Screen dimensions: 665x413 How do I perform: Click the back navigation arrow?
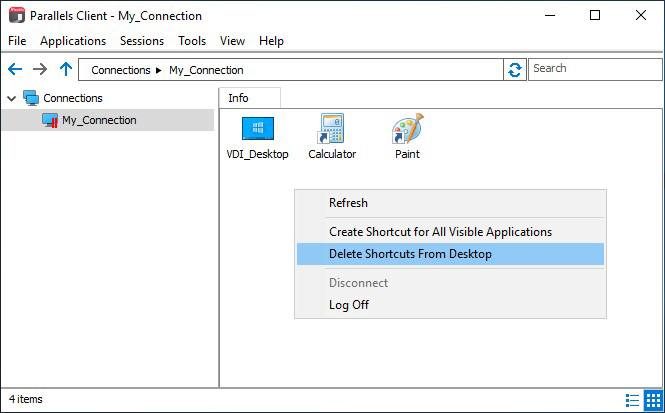point(15,69)
